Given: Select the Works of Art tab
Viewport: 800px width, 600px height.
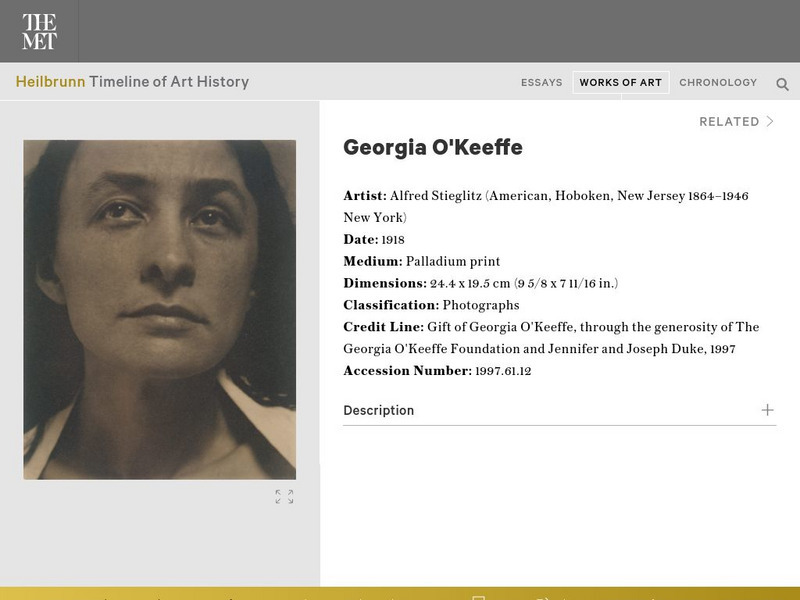Looking at the screenshot, I should pos(620,83).
